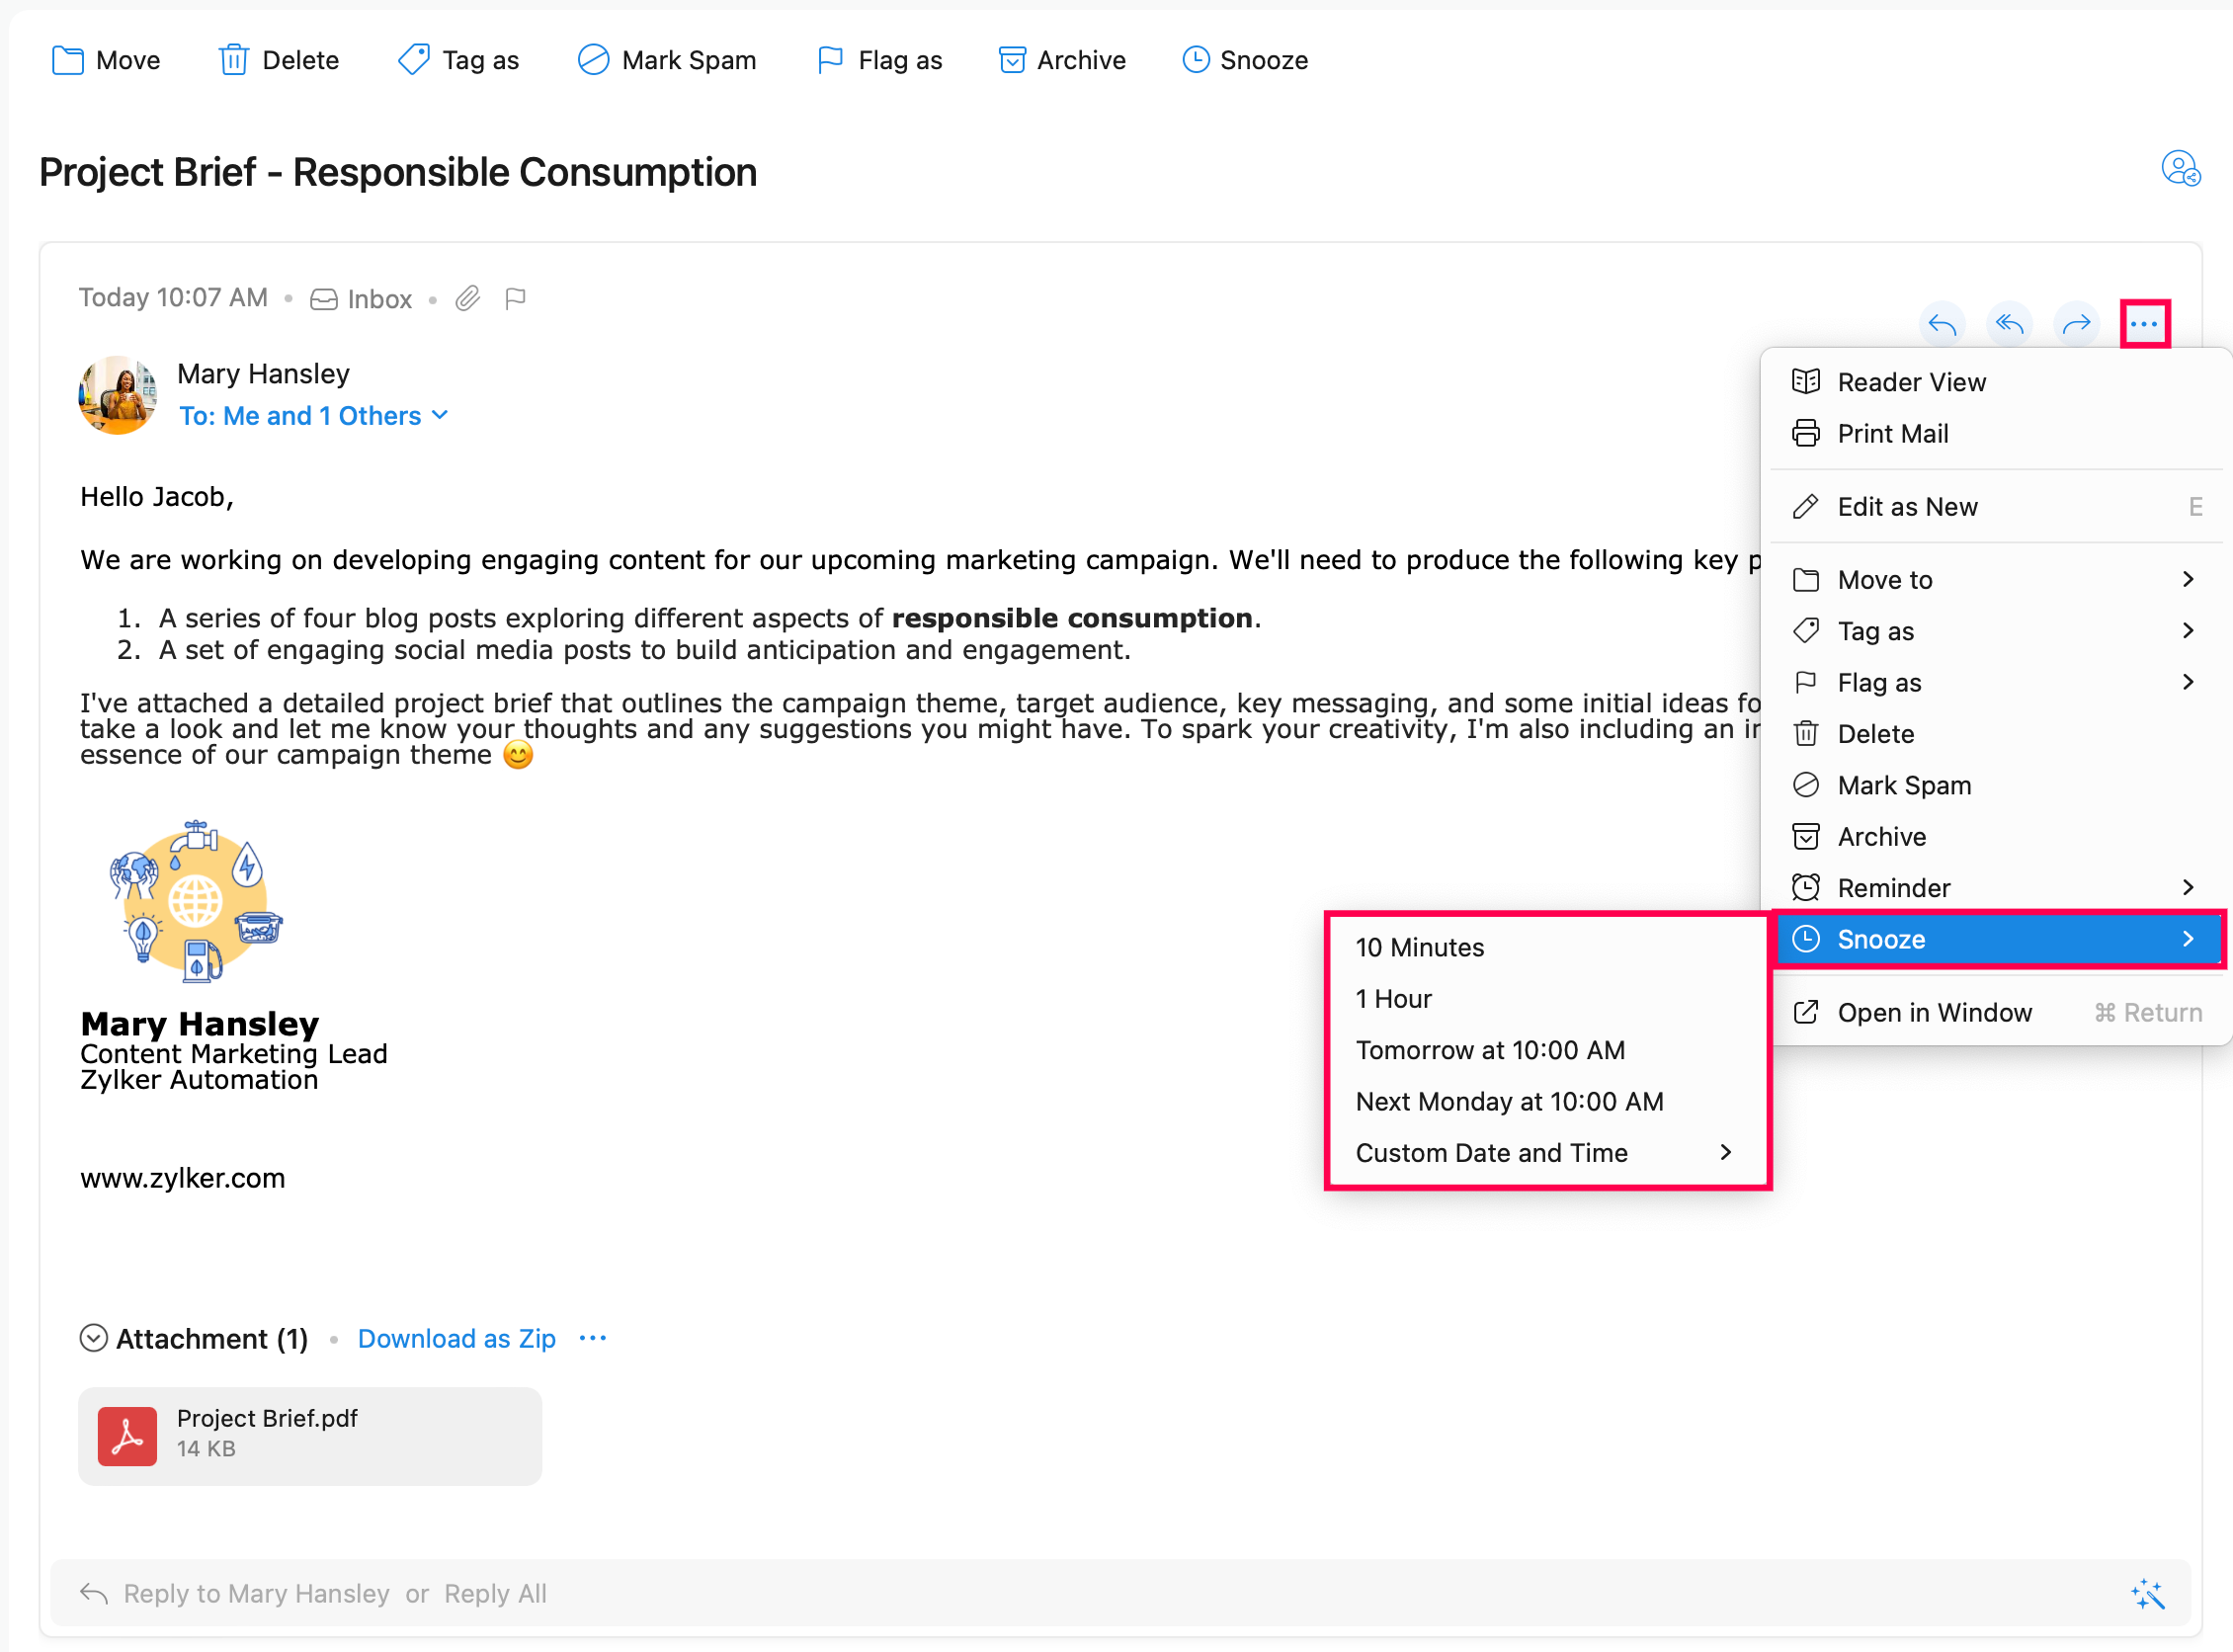Toggle the flag icon near Inbox

coord(515,299)
